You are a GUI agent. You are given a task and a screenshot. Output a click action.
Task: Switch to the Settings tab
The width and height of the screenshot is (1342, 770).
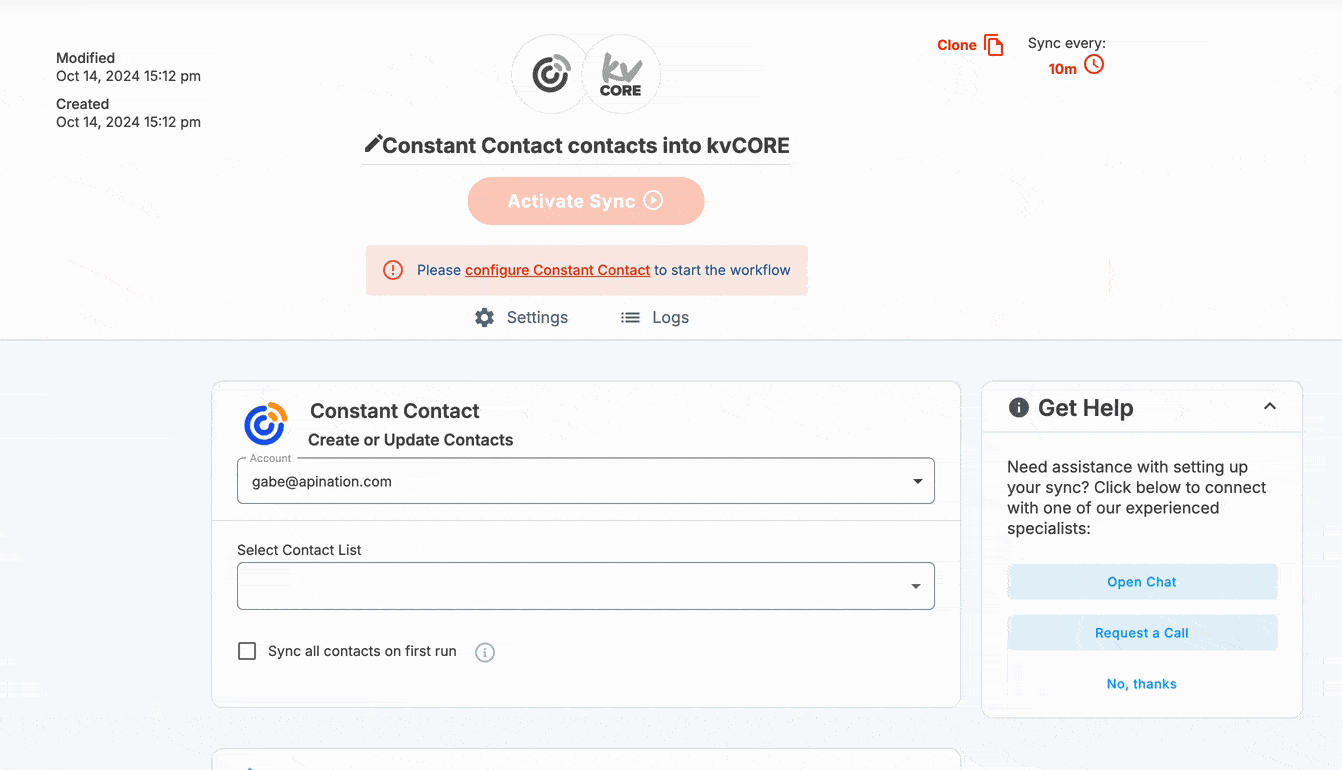pyautogui.click(x=522, y=318)
